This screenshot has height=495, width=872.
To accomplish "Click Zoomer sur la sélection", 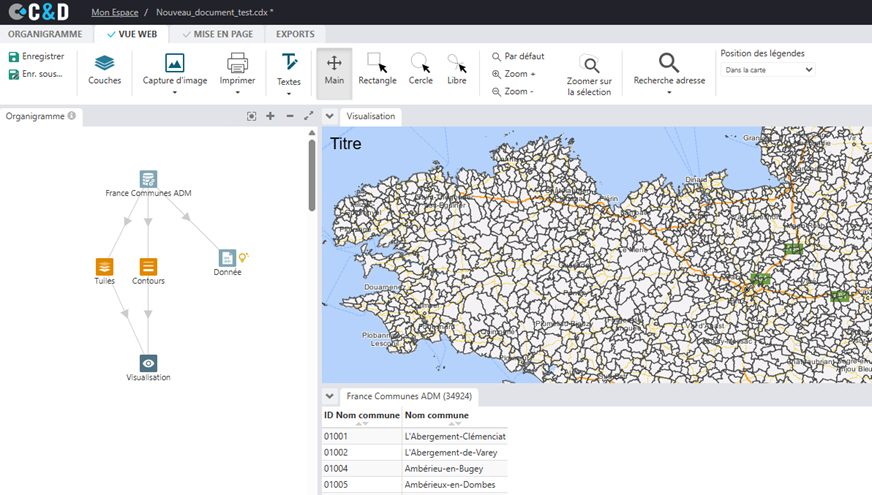I will pos(589,75).
